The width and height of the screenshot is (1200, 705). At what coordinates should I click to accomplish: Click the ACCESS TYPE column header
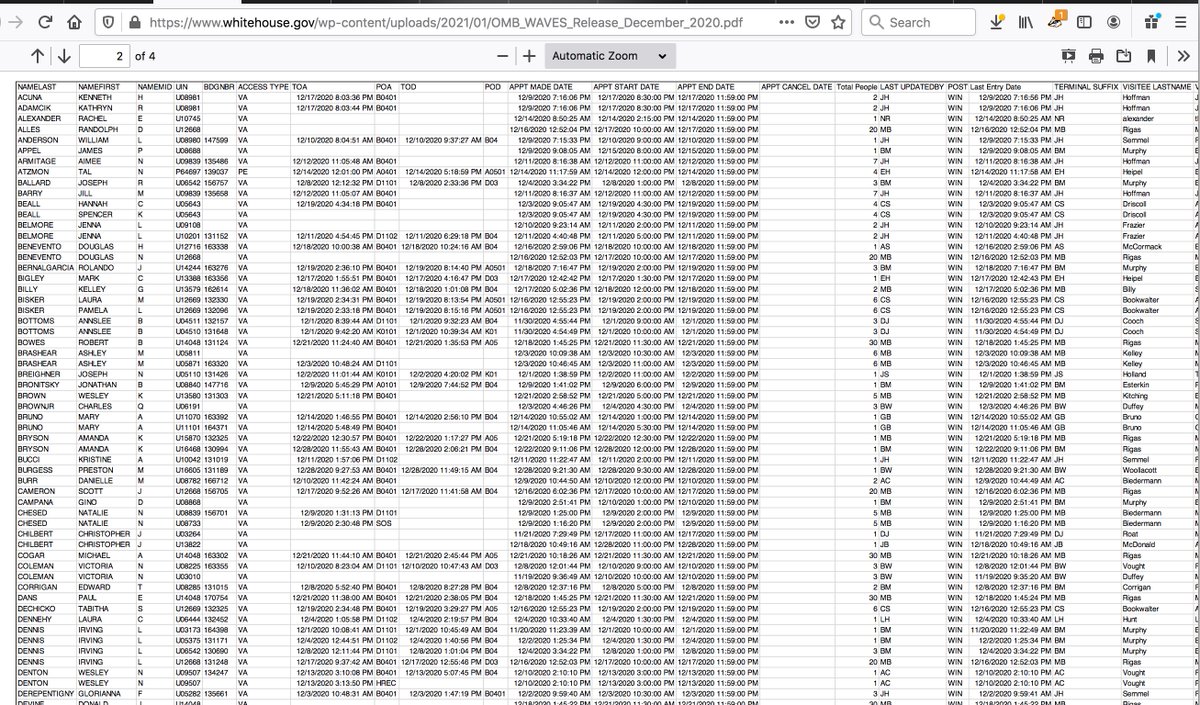pyautogui.click(x=264, y=87)
